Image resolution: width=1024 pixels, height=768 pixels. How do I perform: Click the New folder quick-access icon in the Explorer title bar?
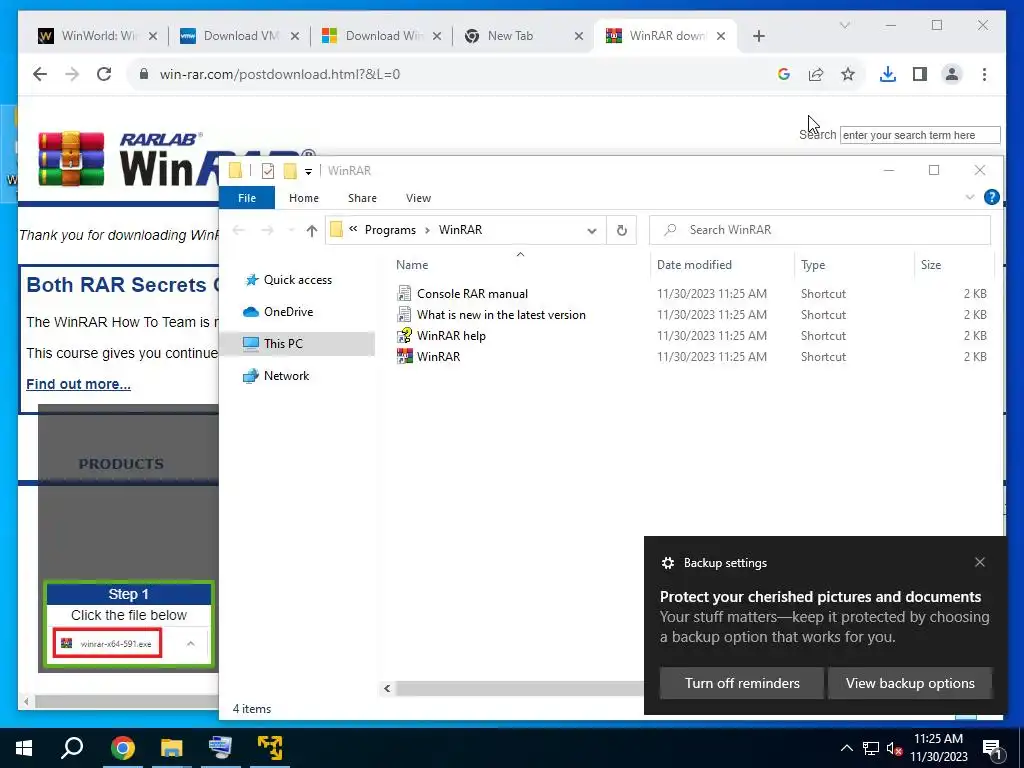tap(290, 171)
